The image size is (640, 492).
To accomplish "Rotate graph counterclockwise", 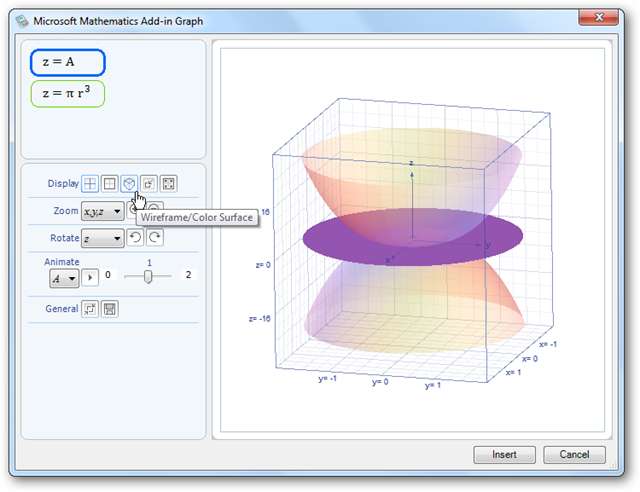I will tap(136, 237).
